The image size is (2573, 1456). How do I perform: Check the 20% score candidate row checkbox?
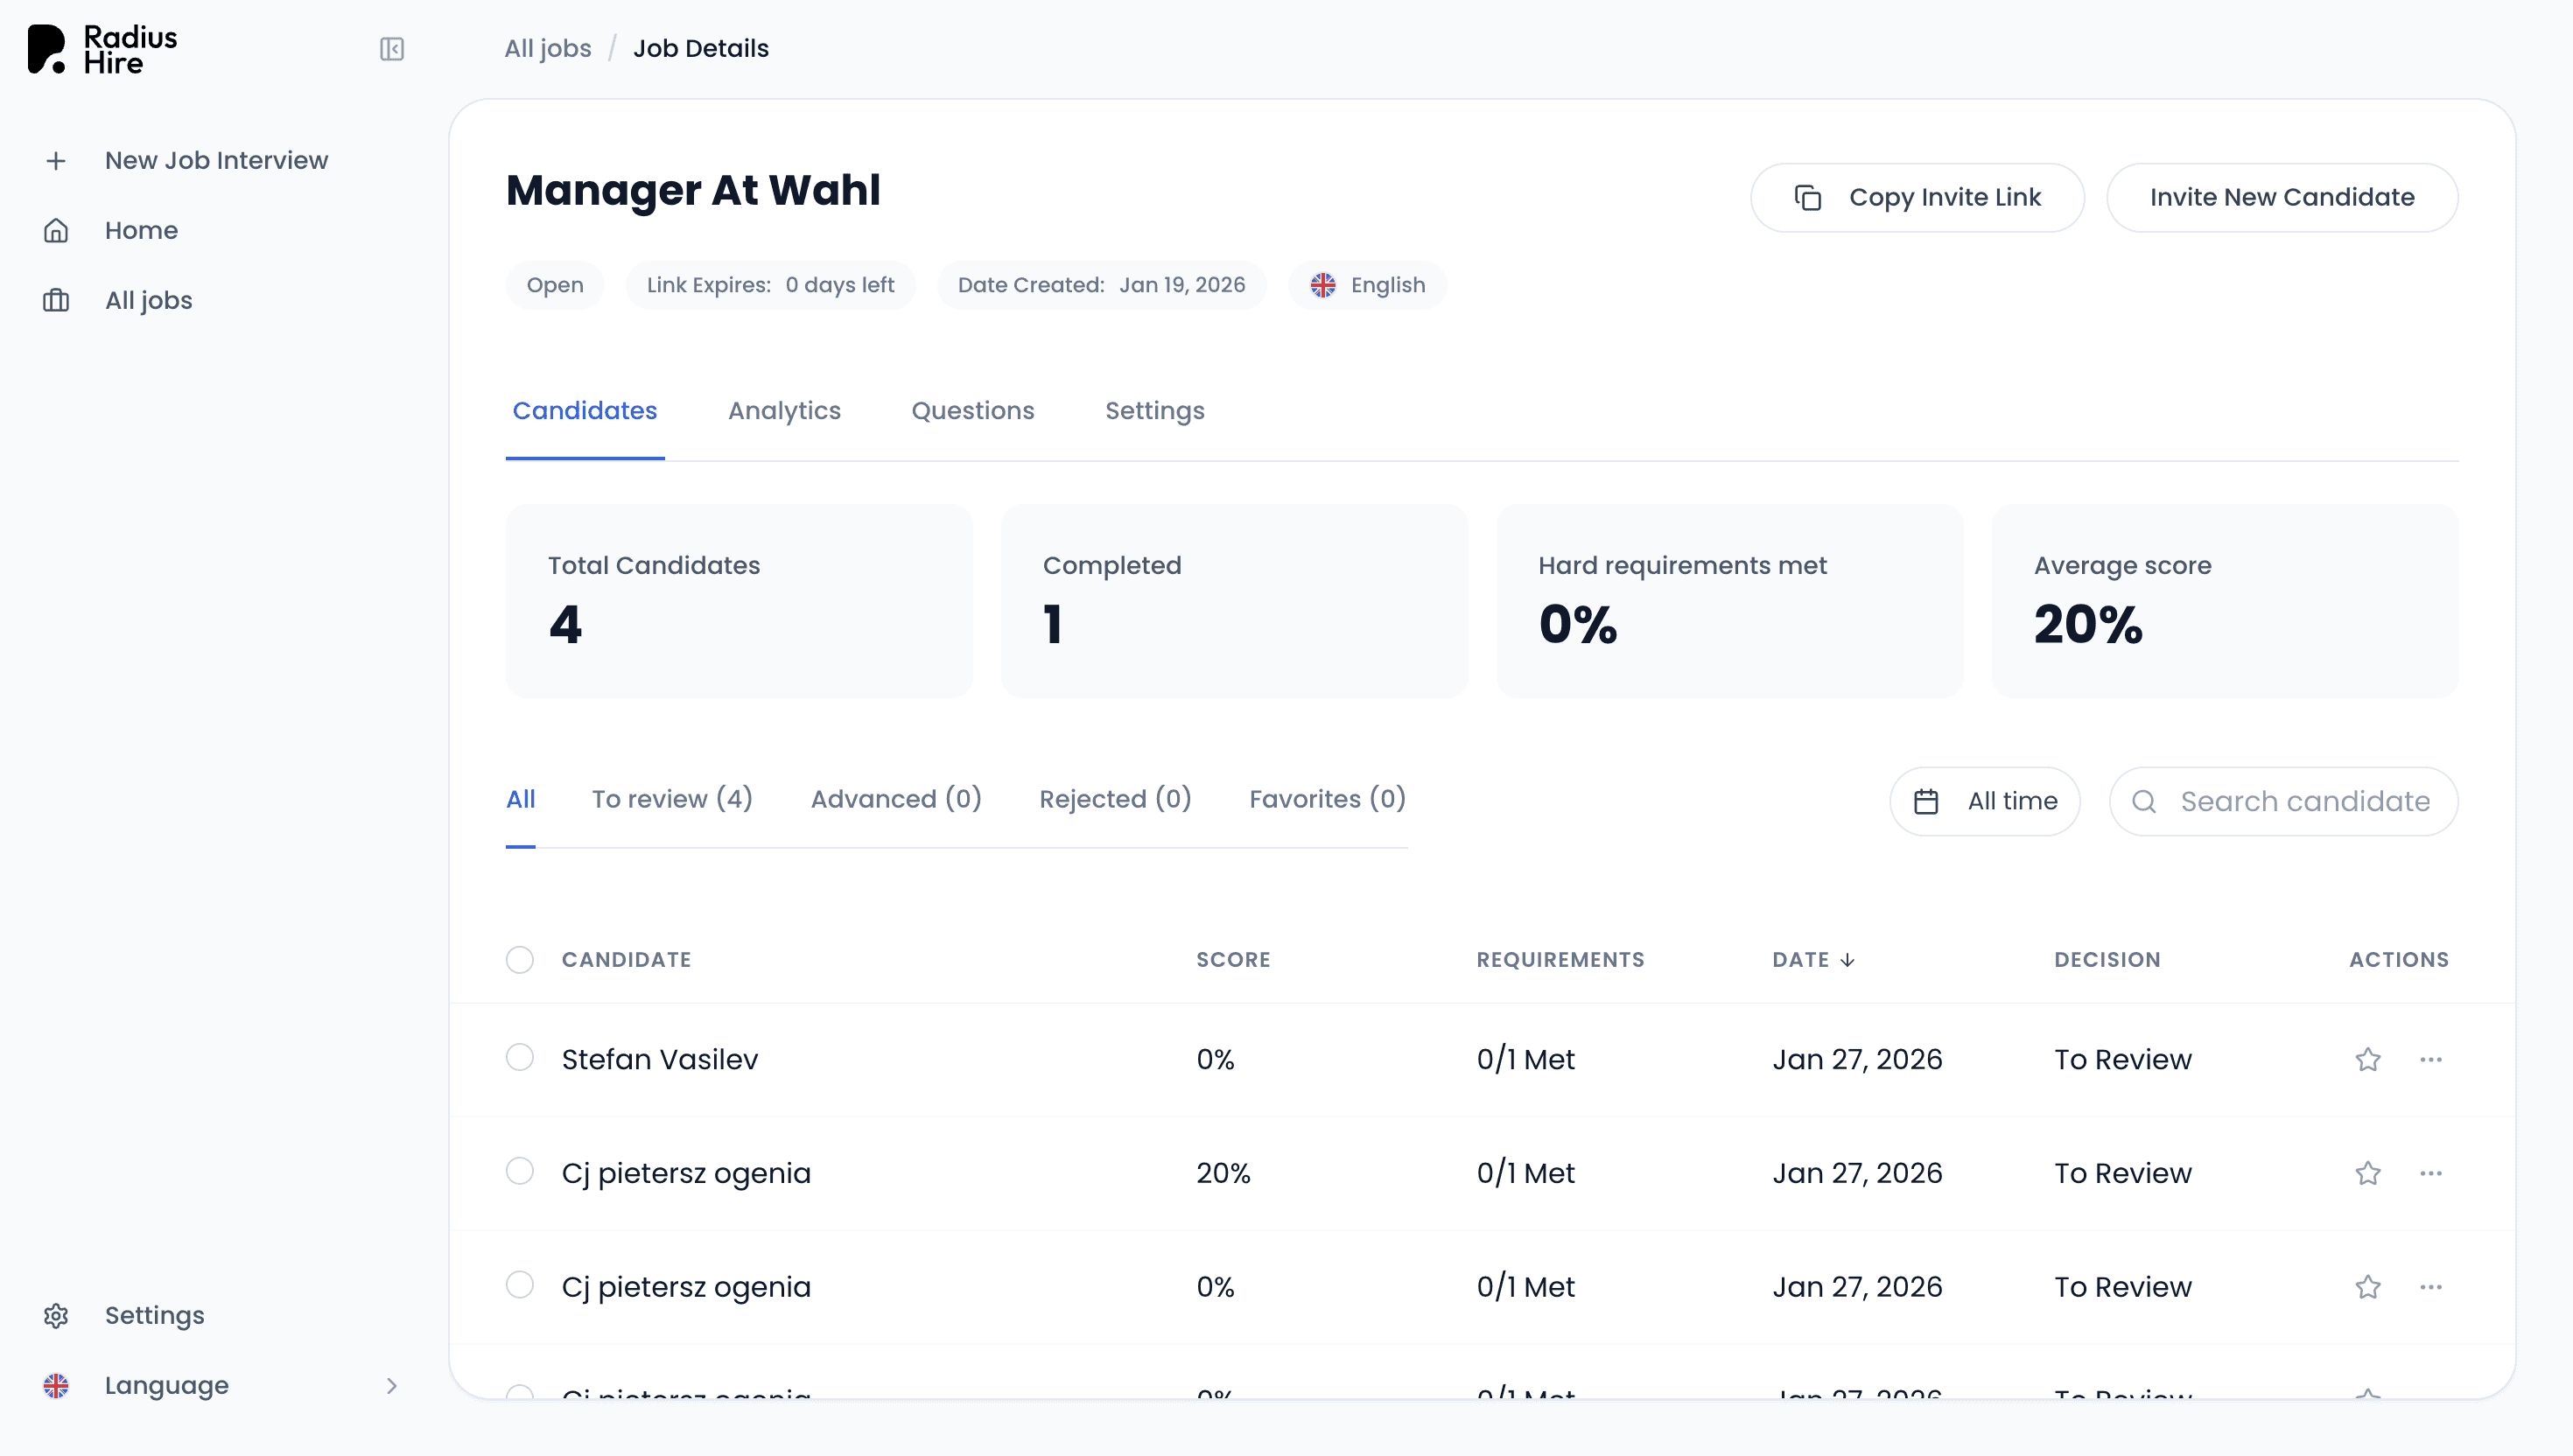[519, 1171]
